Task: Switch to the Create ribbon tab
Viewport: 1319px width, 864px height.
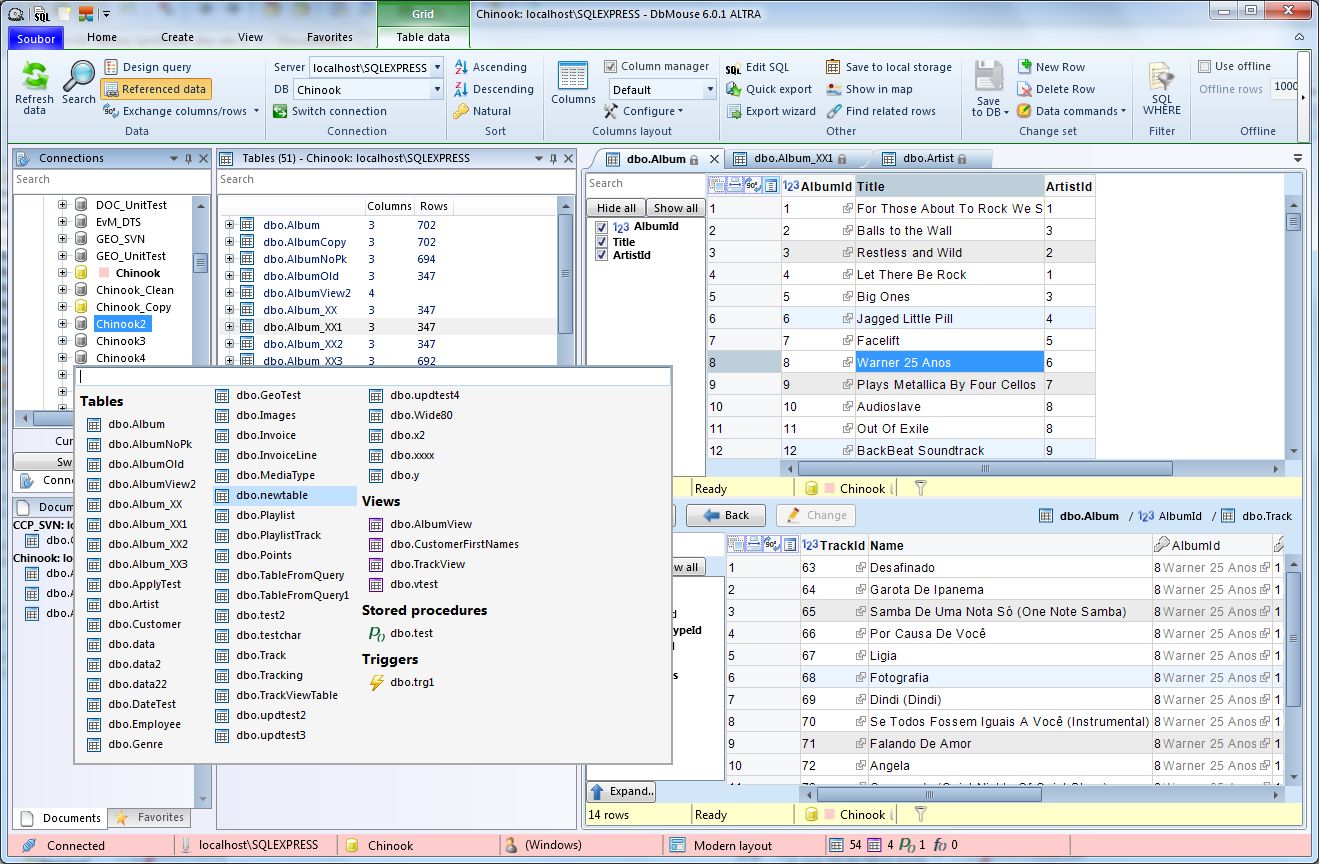Action: click(177, 37)
